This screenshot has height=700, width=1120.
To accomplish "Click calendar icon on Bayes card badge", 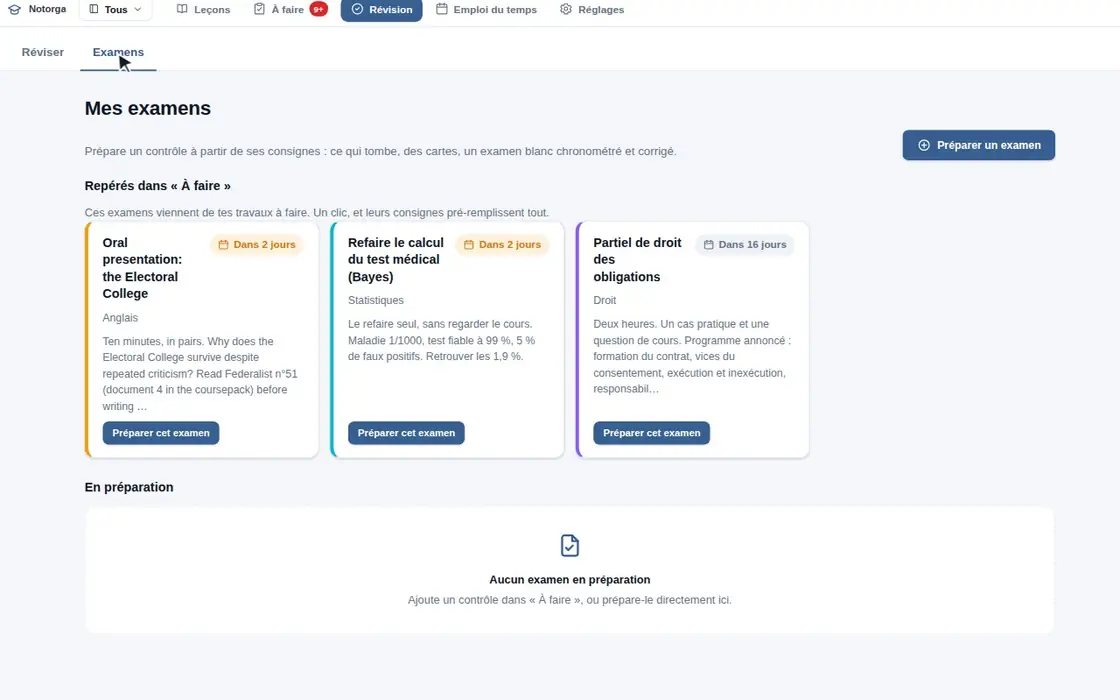I will coord(469,244).
